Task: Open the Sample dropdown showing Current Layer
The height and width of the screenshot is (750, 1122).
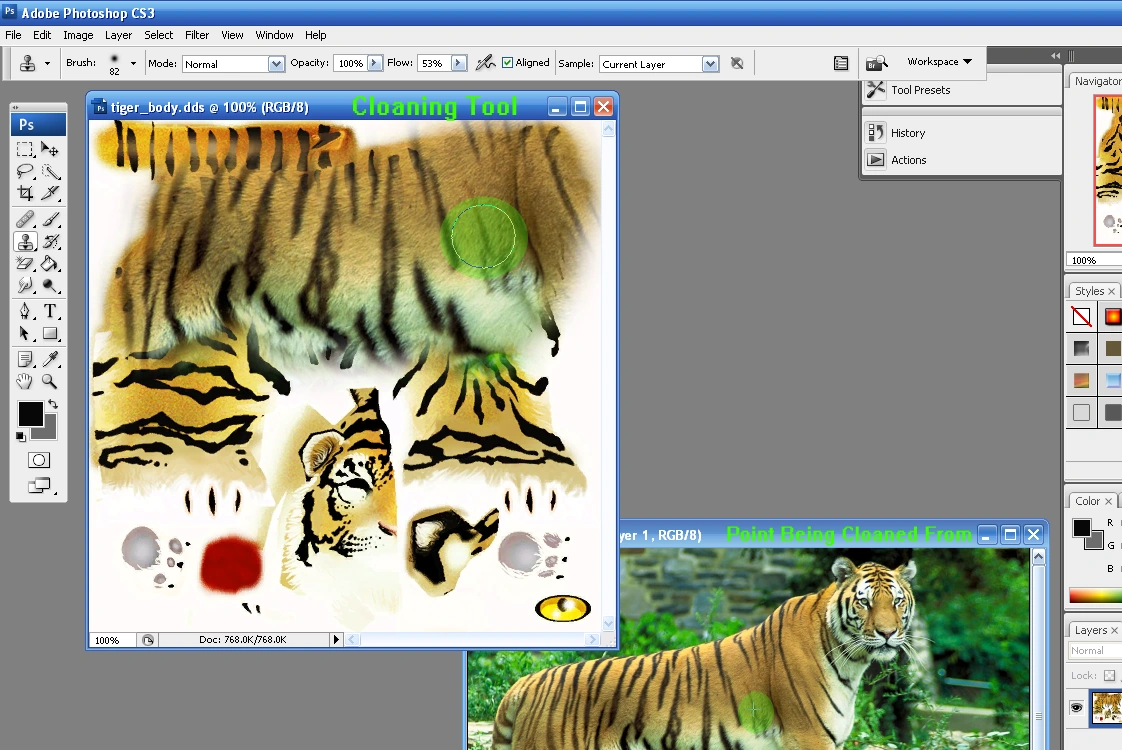Action: 659,63
